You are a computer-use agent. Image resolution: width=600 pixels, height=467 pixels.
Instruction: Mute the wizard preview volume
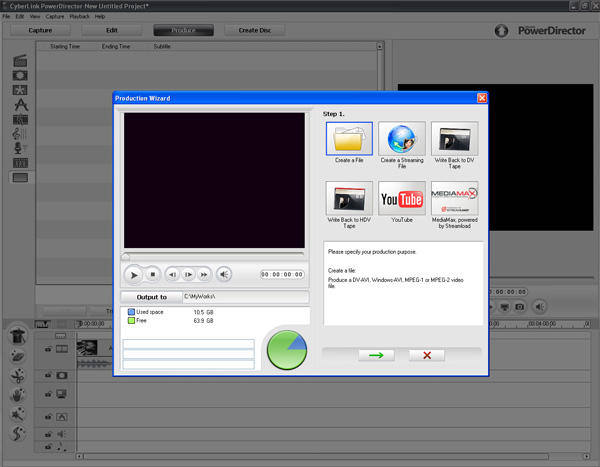click(224, 274)
